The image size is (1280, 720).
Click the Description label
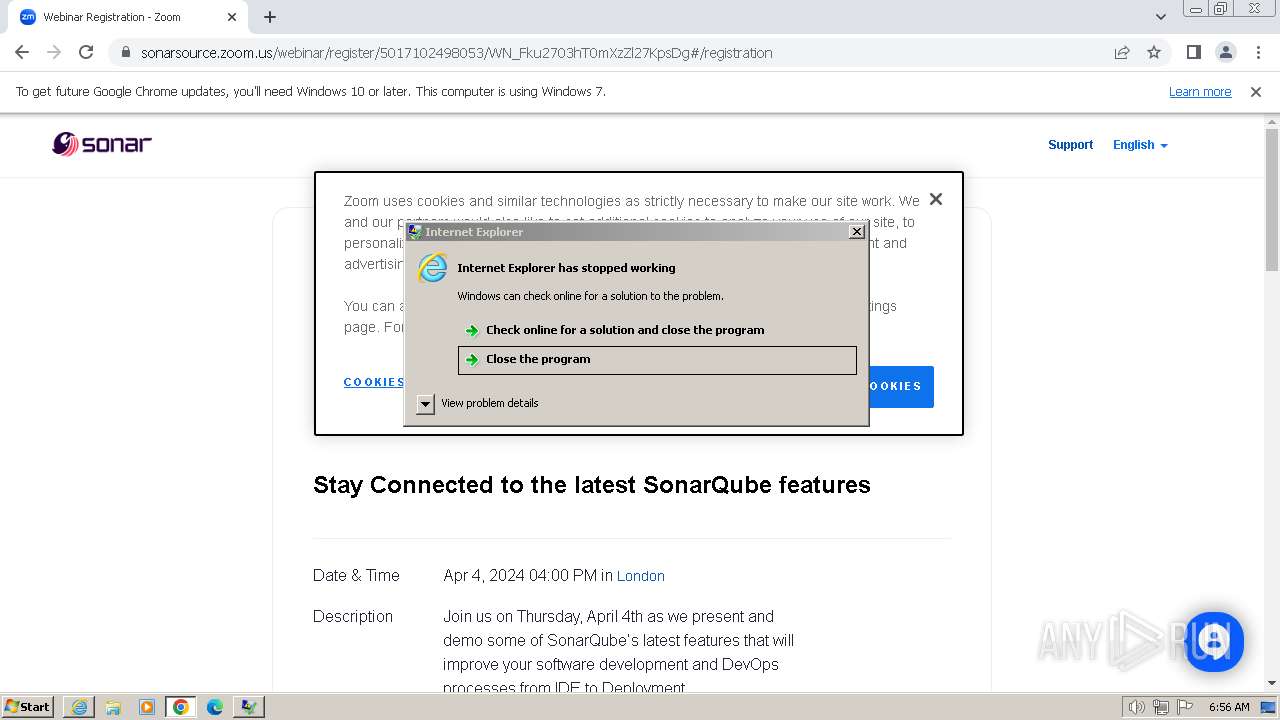click(x=353, y=617)
